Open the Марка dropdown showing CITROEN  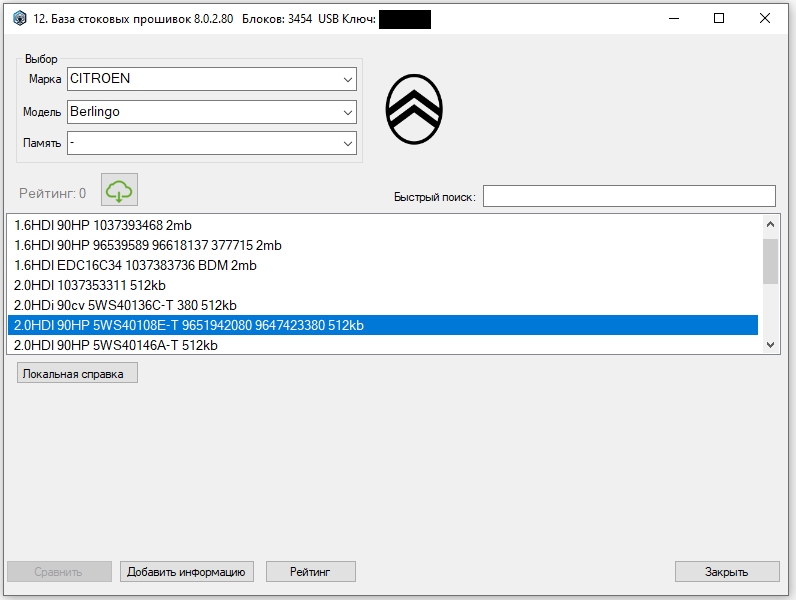[212, 79]
